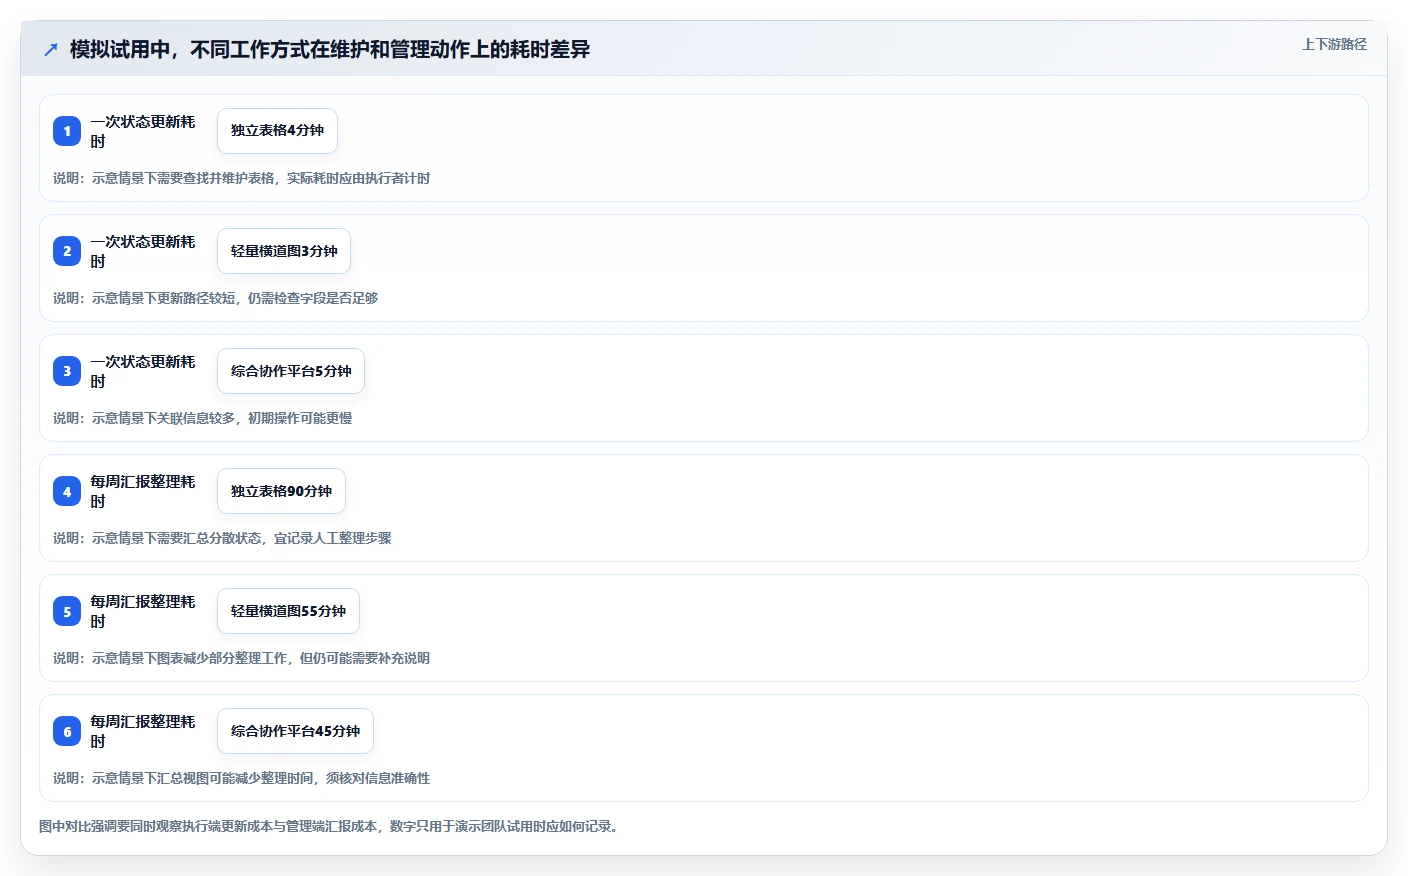
Task: Click the arrow icon beside the panel title
Action: [x=51, y=49]
